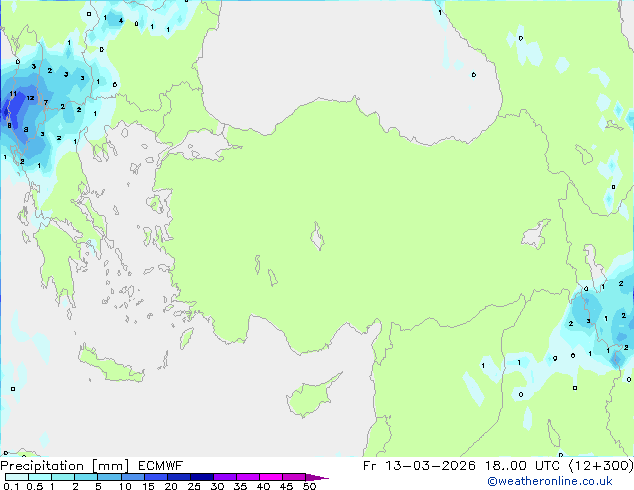Click the 5 to 10 mm legend color cell
The height and width of the screenshot is (490, 634).
pyautogui.click(x=109, y=477)
